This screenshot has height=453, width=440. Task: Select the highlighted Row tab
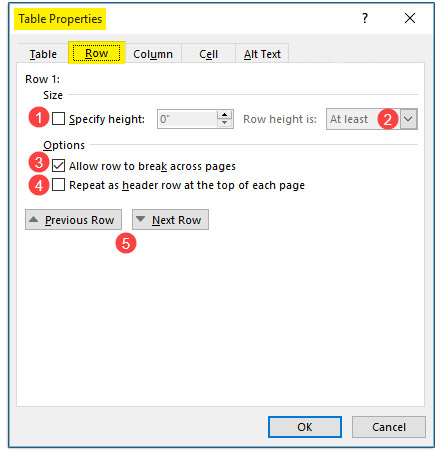[97, 53]
